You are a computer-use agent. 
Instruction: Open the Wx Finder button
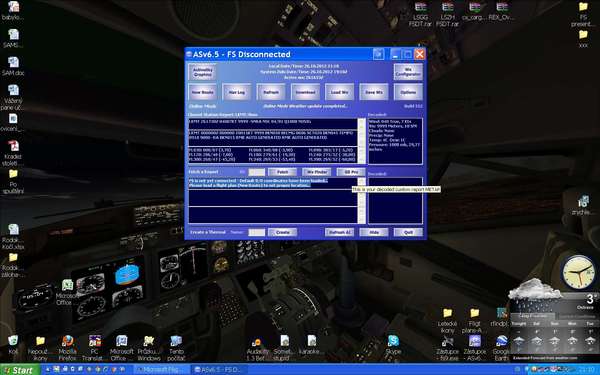coord(317,172)
